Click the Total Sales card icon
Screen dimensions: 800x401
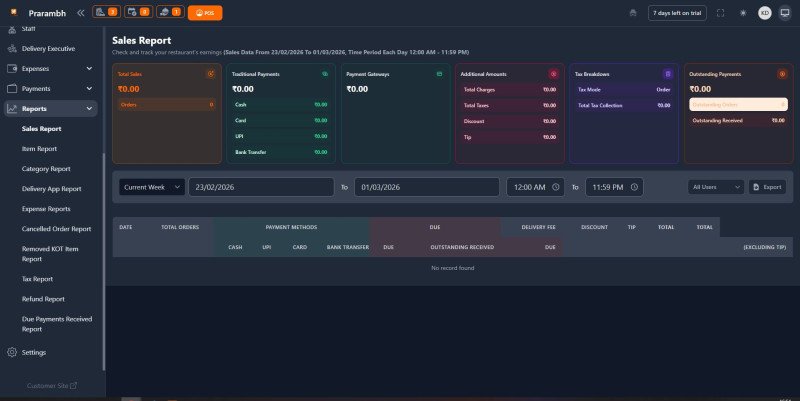click(210, 74)
